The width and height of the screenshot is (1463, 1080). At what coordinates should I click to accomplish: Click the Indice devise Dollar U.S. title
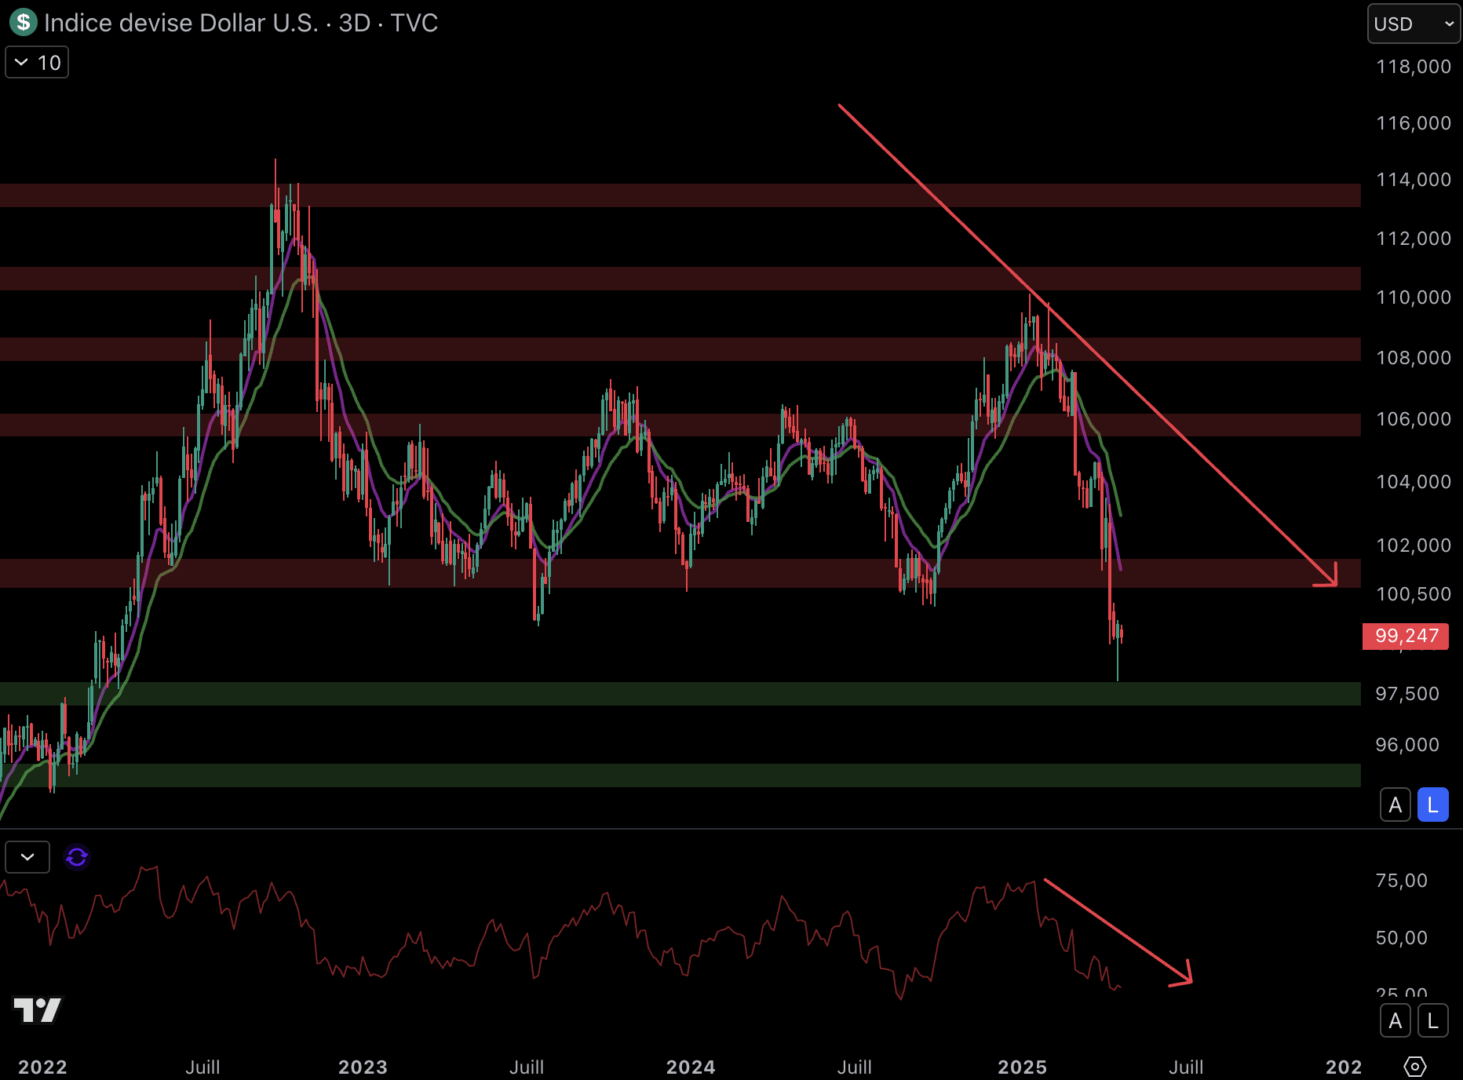click(x=181, y=23)
